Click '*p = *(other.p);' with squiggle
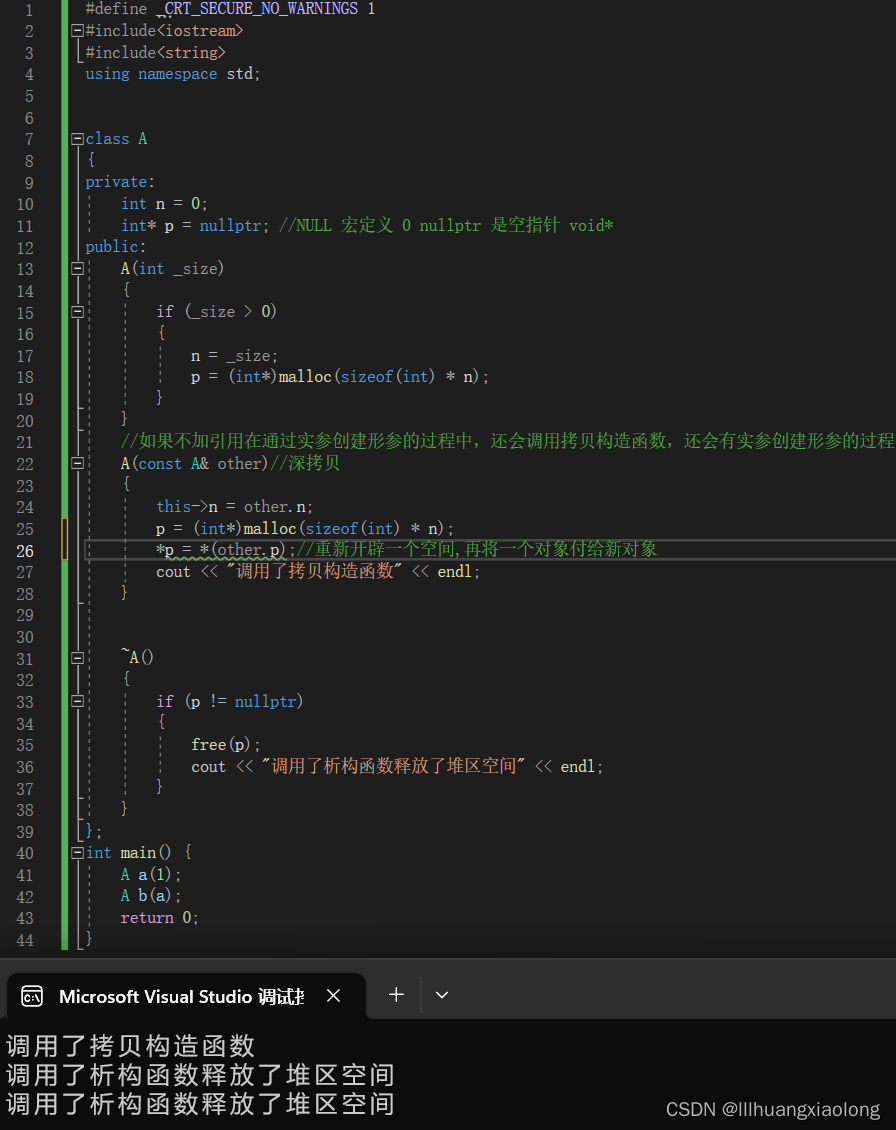The height and width of the screenshot is (1130, 896). pos(226,550)
